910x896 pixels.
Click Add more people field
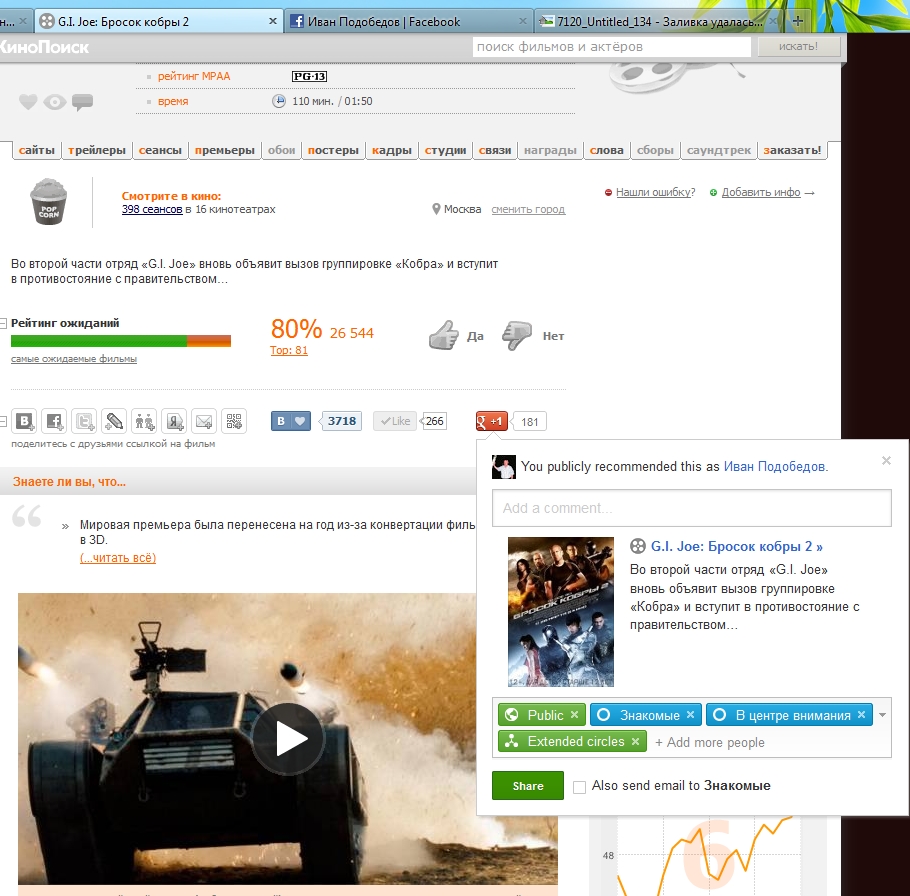pyautogui.click(x=709, y=742)
